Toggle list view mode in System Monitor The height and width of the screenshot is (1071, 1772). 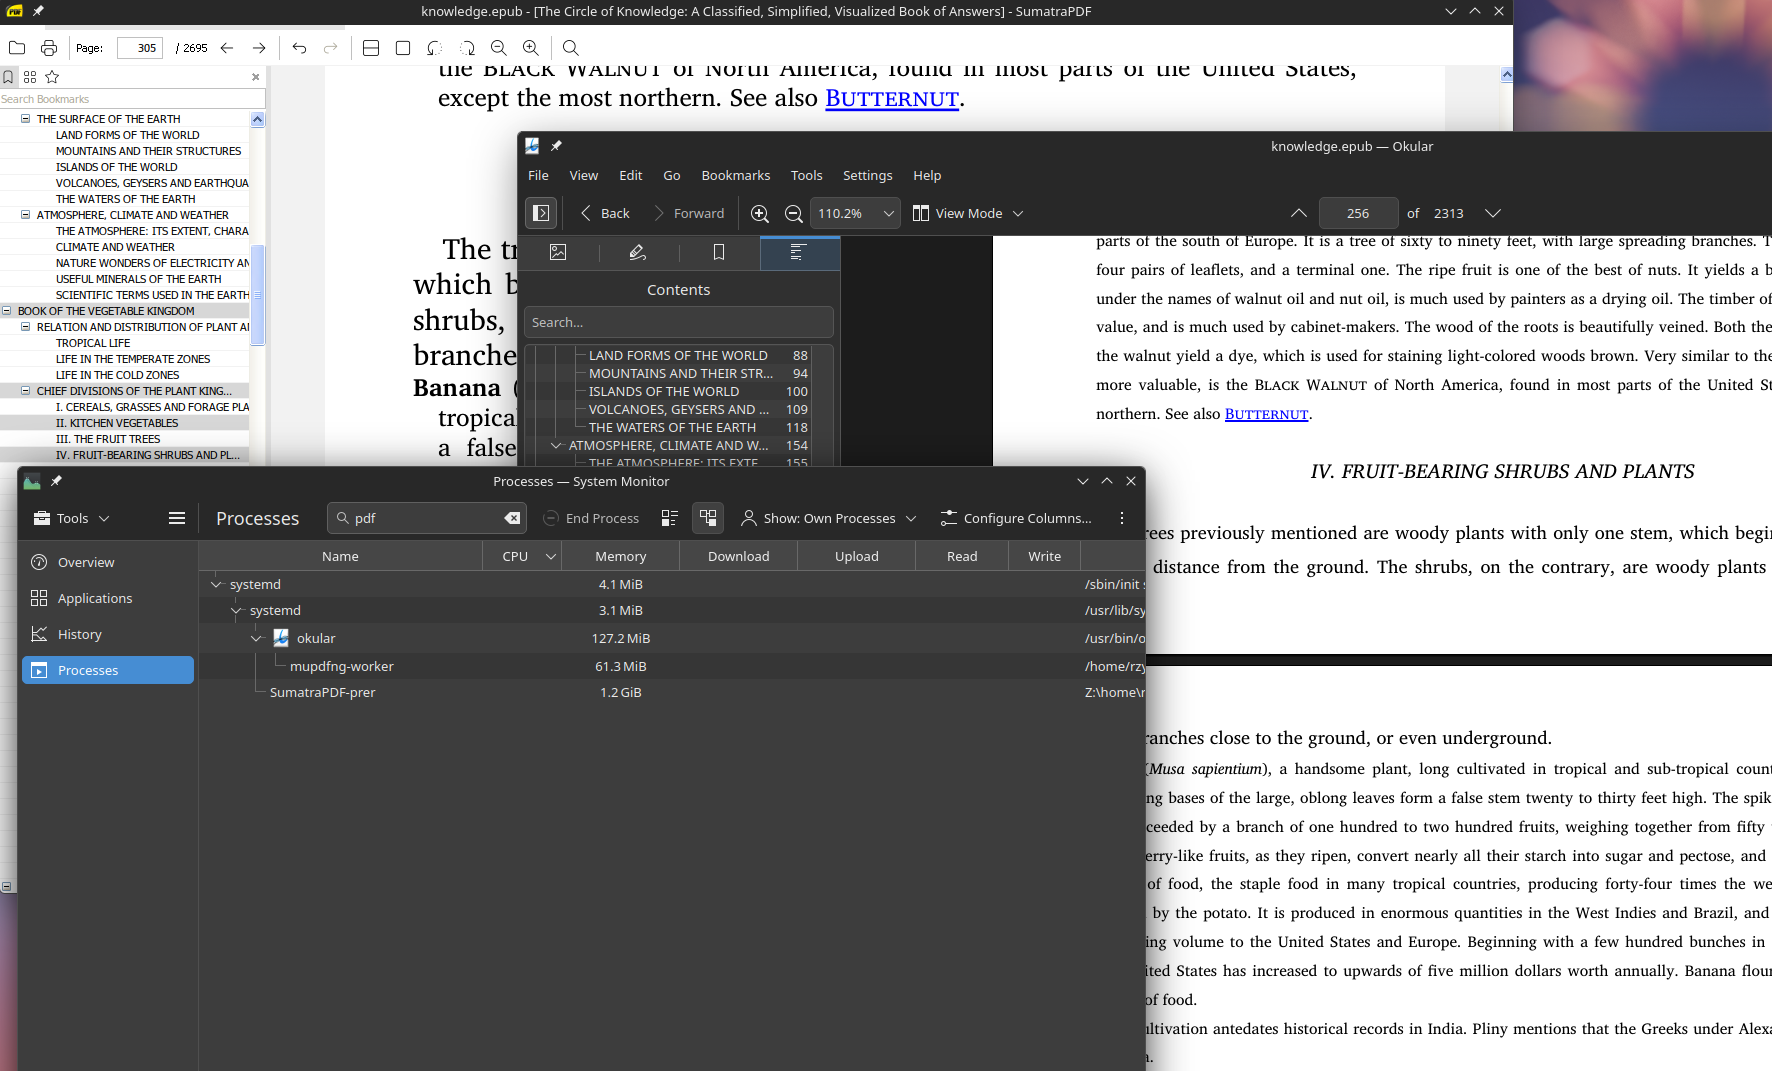tap(670, 518)
